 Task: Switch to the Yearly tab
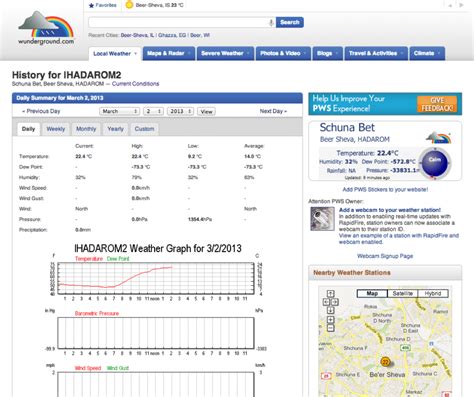115,129
